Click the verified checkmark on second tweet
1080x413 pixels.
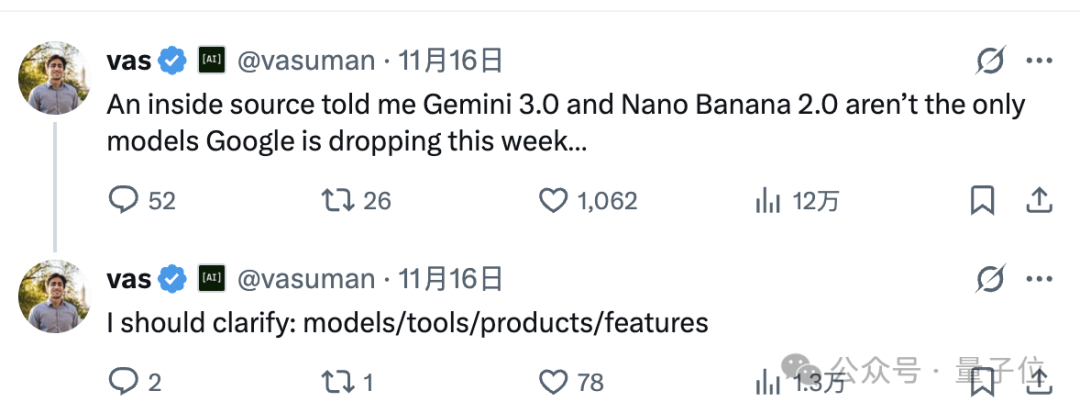(173, 279)
